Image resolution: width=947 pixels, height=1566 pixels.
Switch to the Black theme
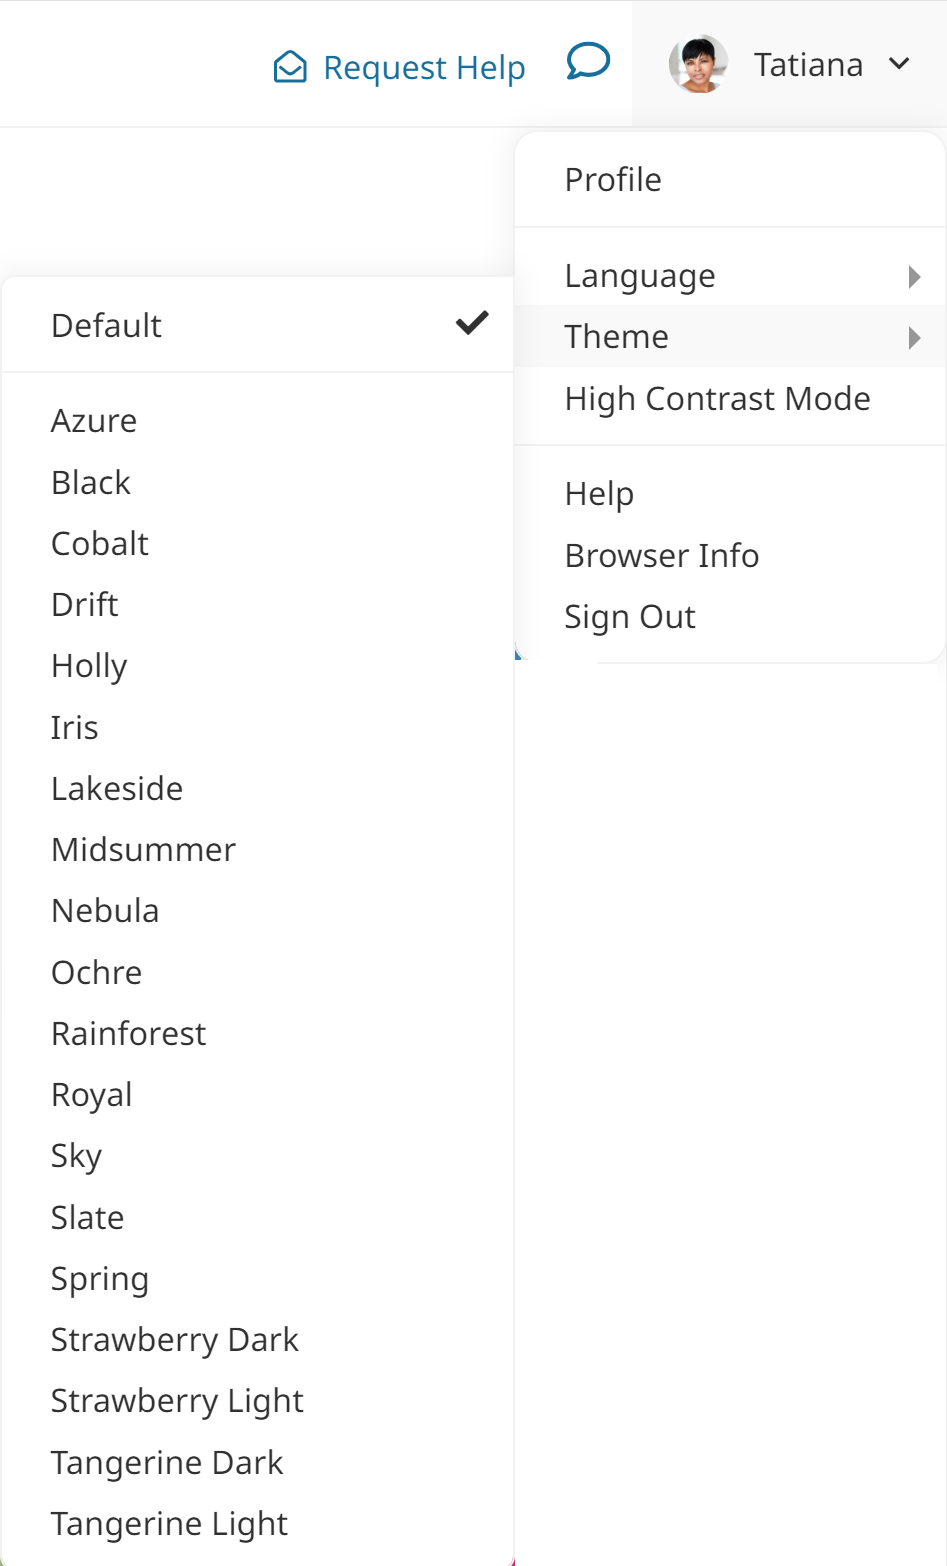91,482
